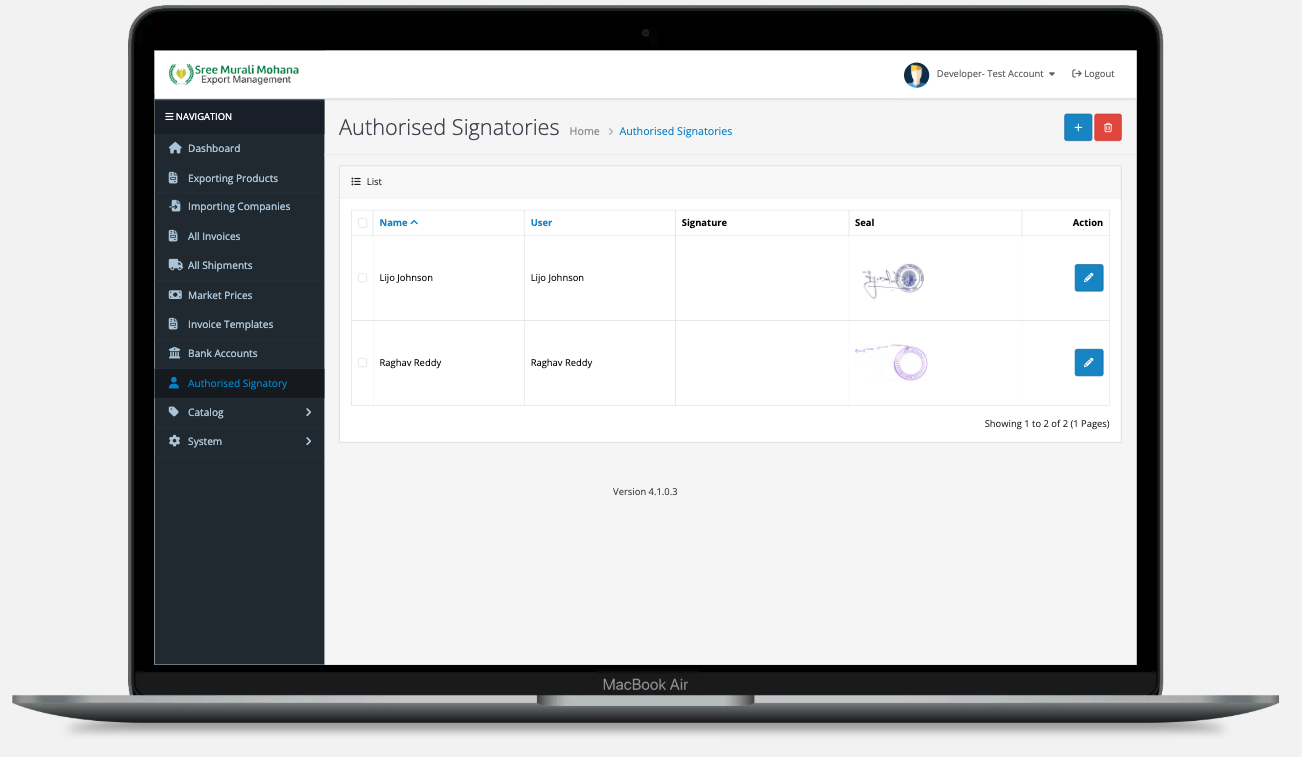Click the Home breadcrumb link
Viewport: 1302px width, 757px height.
584,131
